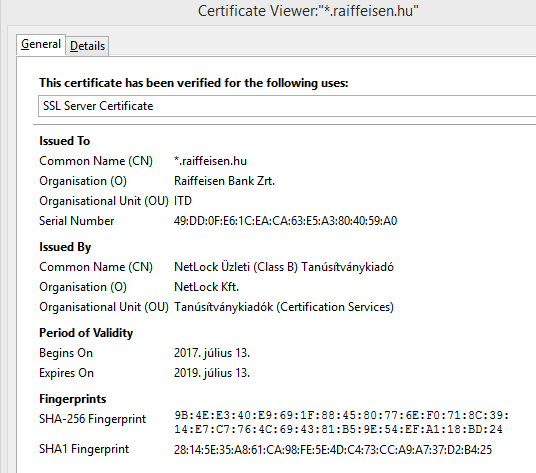Click the Expires On label
This screenshot has height=473, width=536.
tap(66, 373)
